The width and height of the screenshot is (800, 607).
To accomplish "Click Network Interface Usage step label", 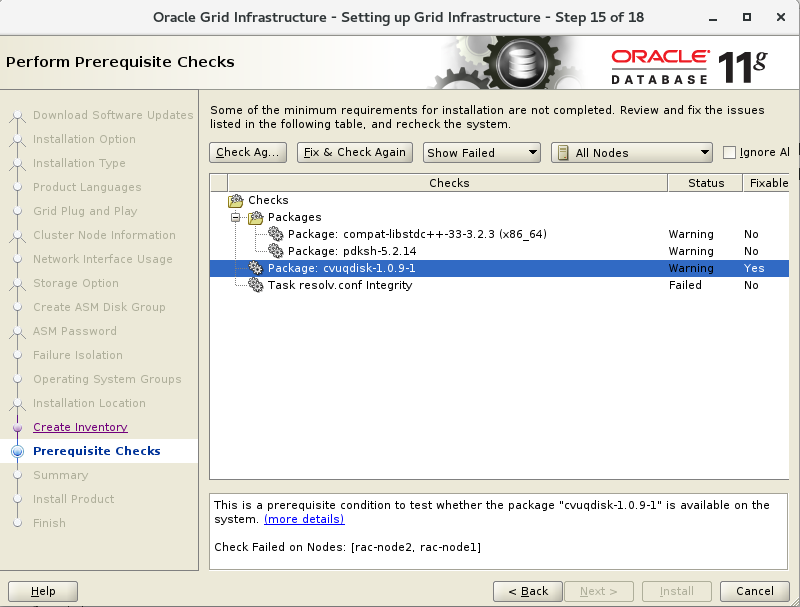I will (x=103, y=259).
